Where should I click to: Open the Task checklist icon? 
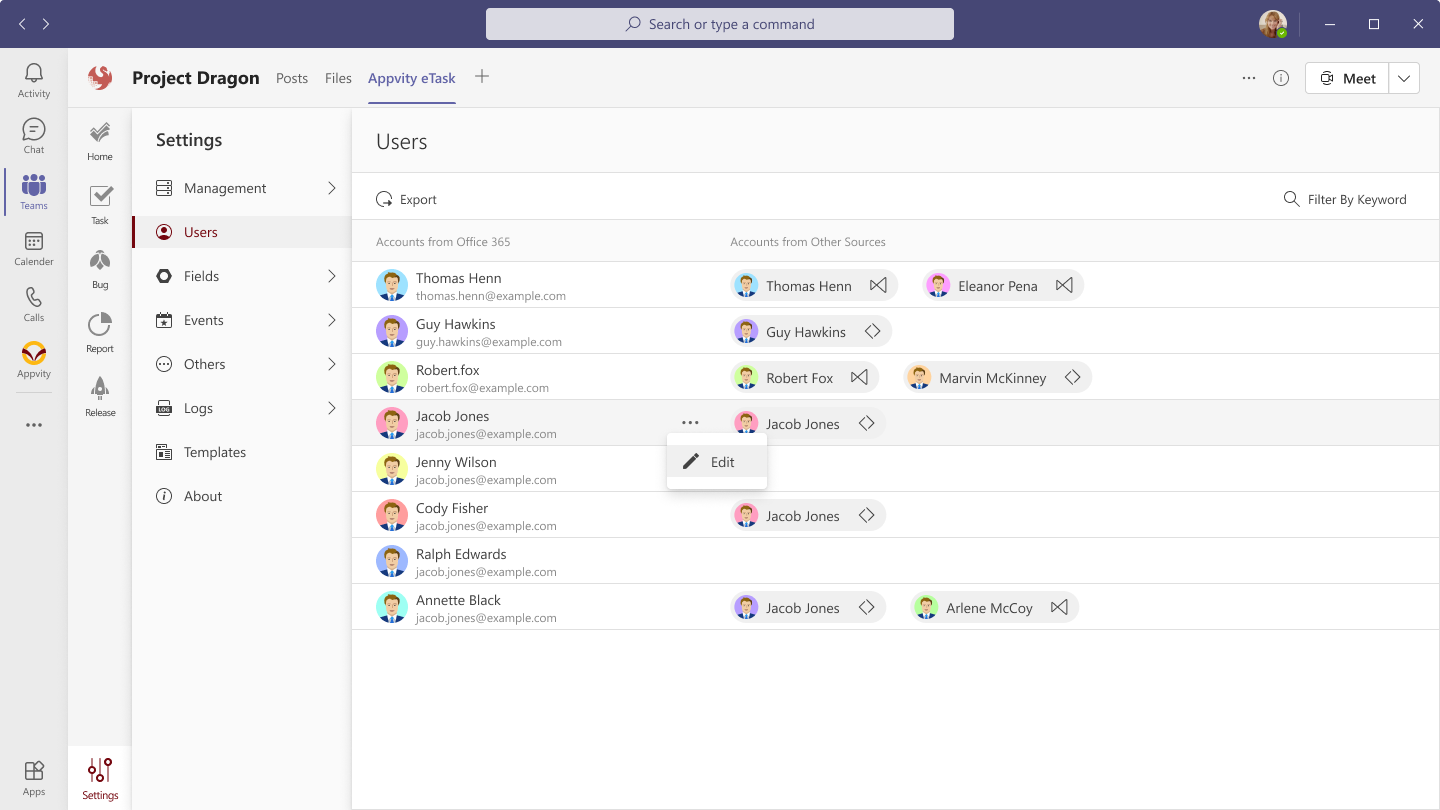(100, 204)
